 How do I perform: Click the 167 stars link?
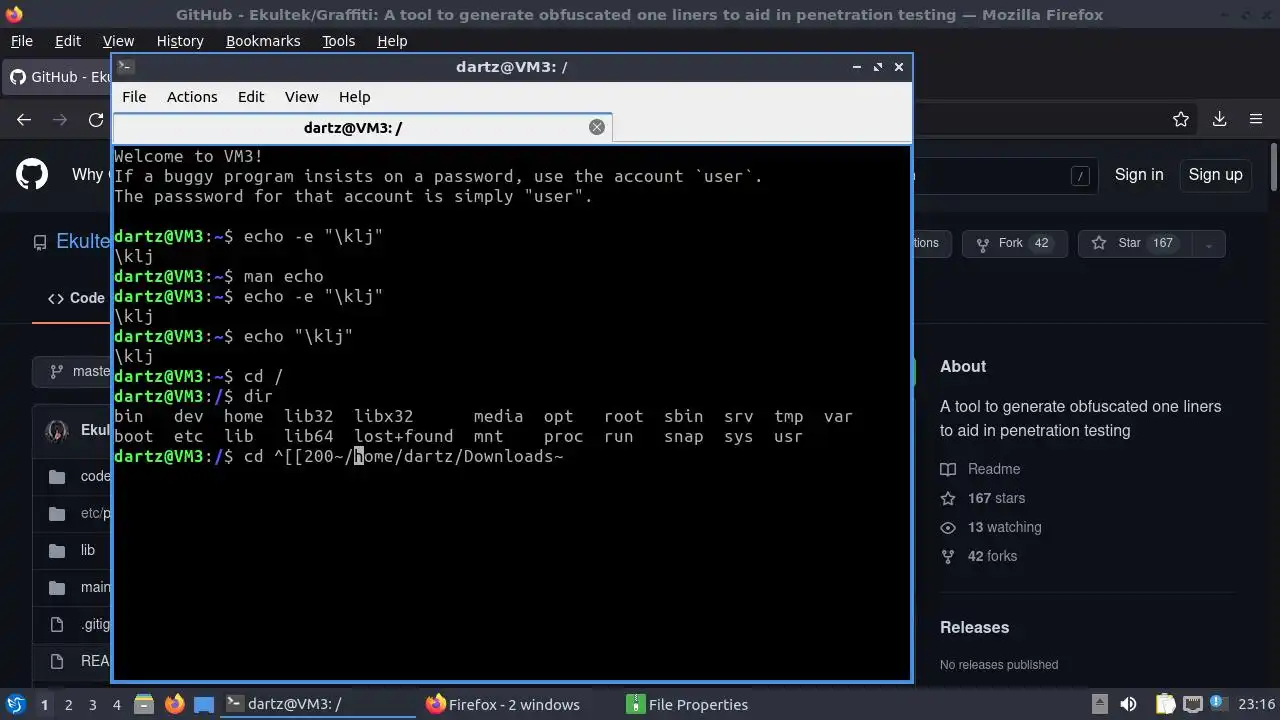(983, 498)
